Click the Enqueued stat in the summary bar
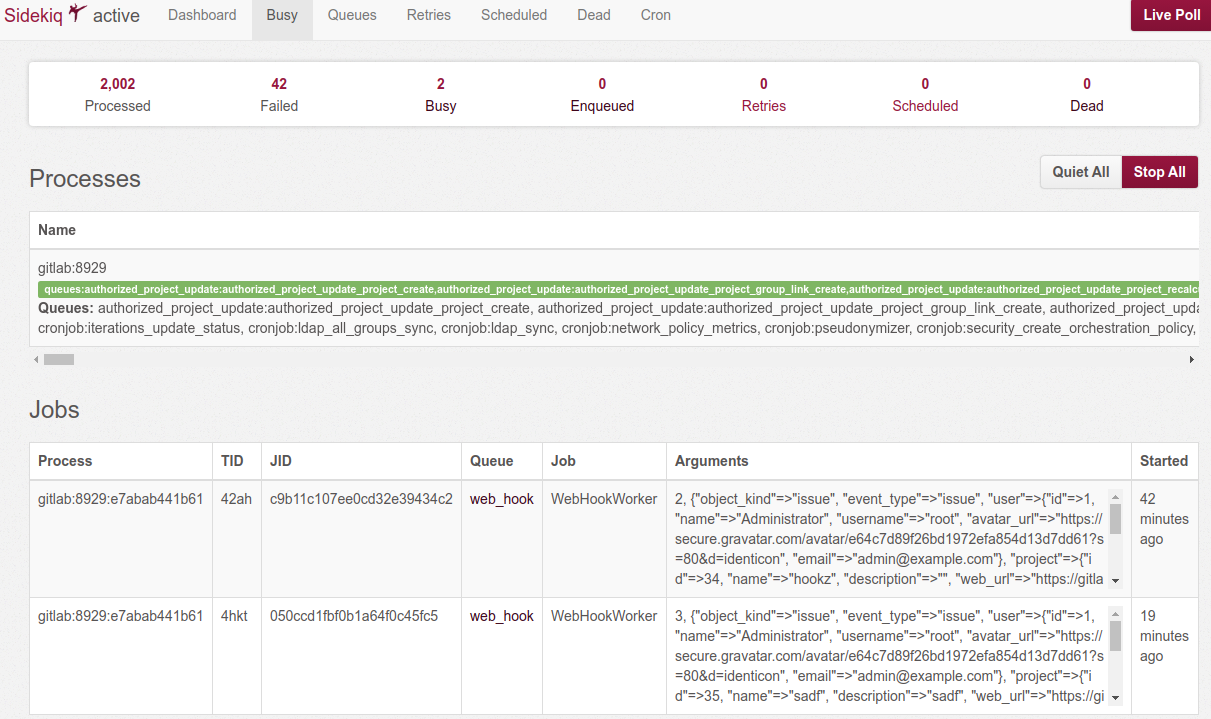Viewport: 1211px width, 719px height. pos(602,95)
